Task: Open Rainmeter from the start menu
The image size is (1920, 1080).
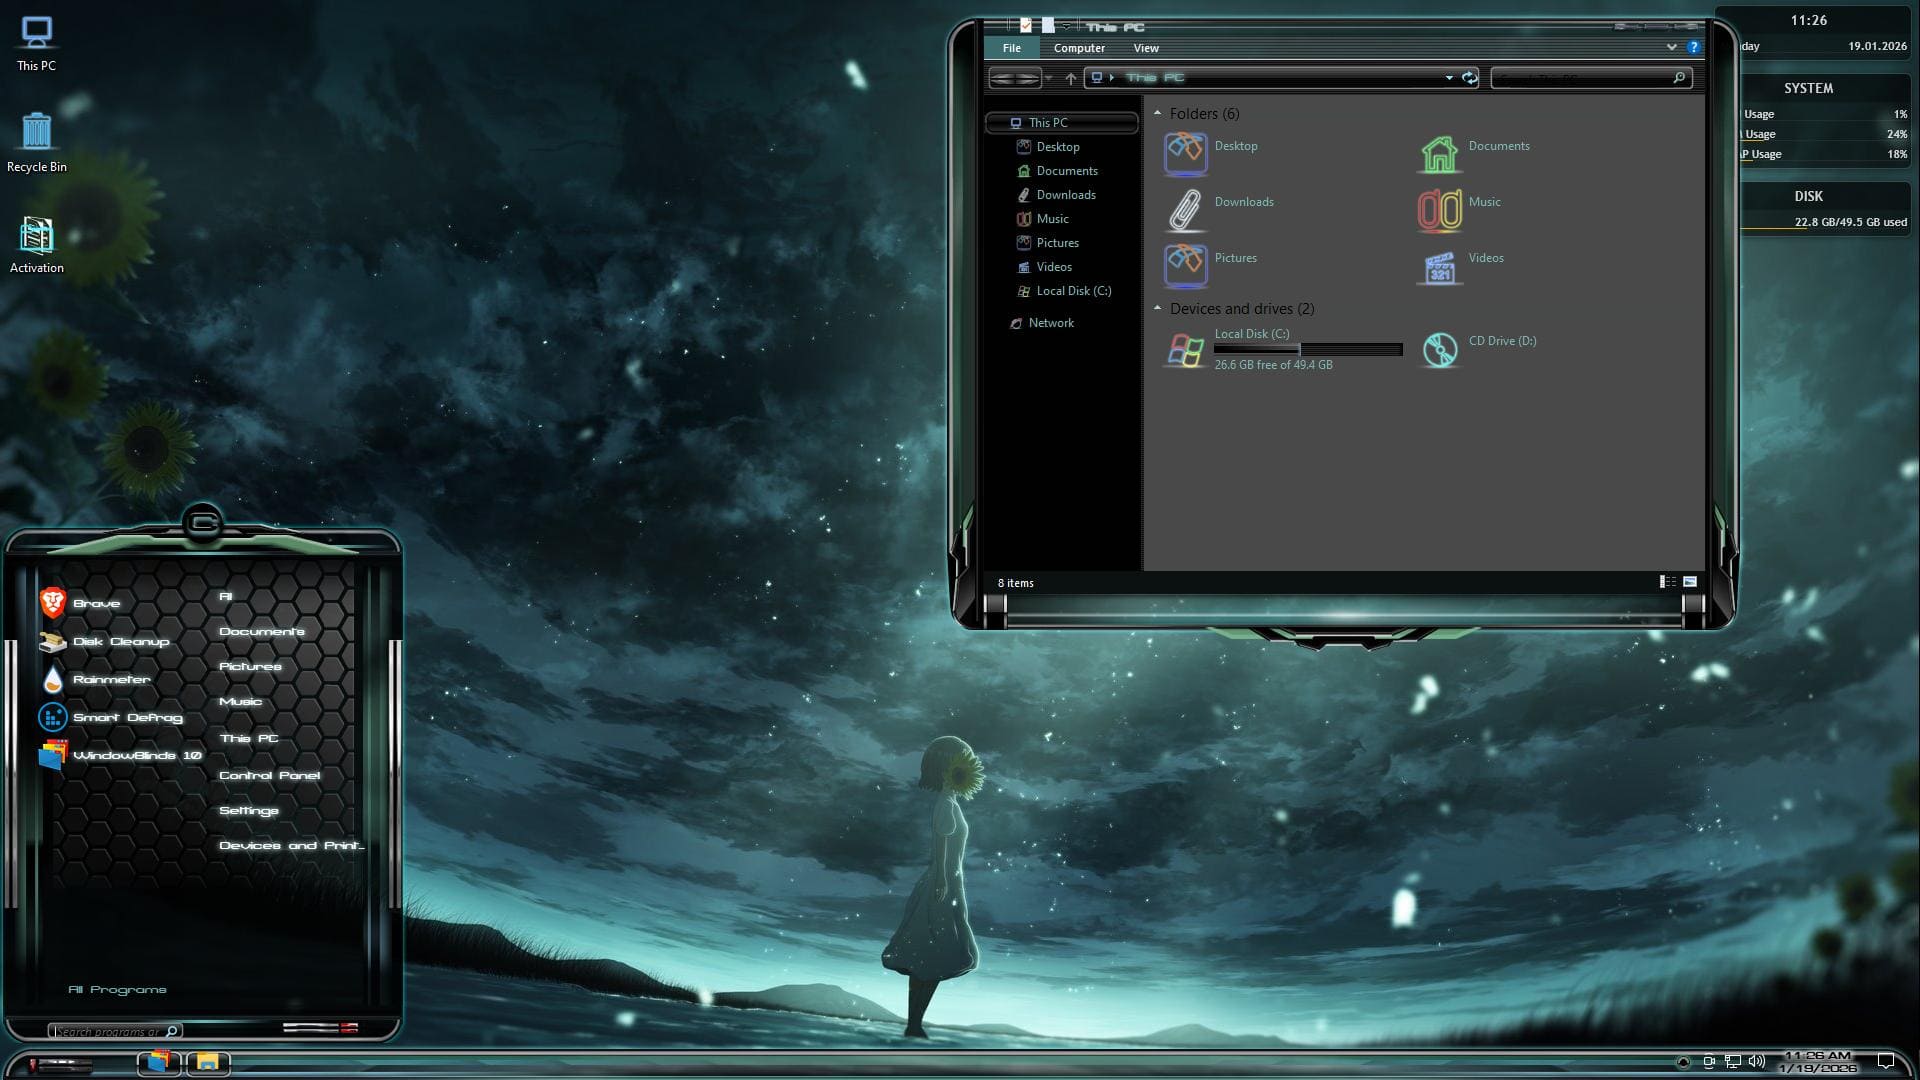Action: tap(95, 680)
